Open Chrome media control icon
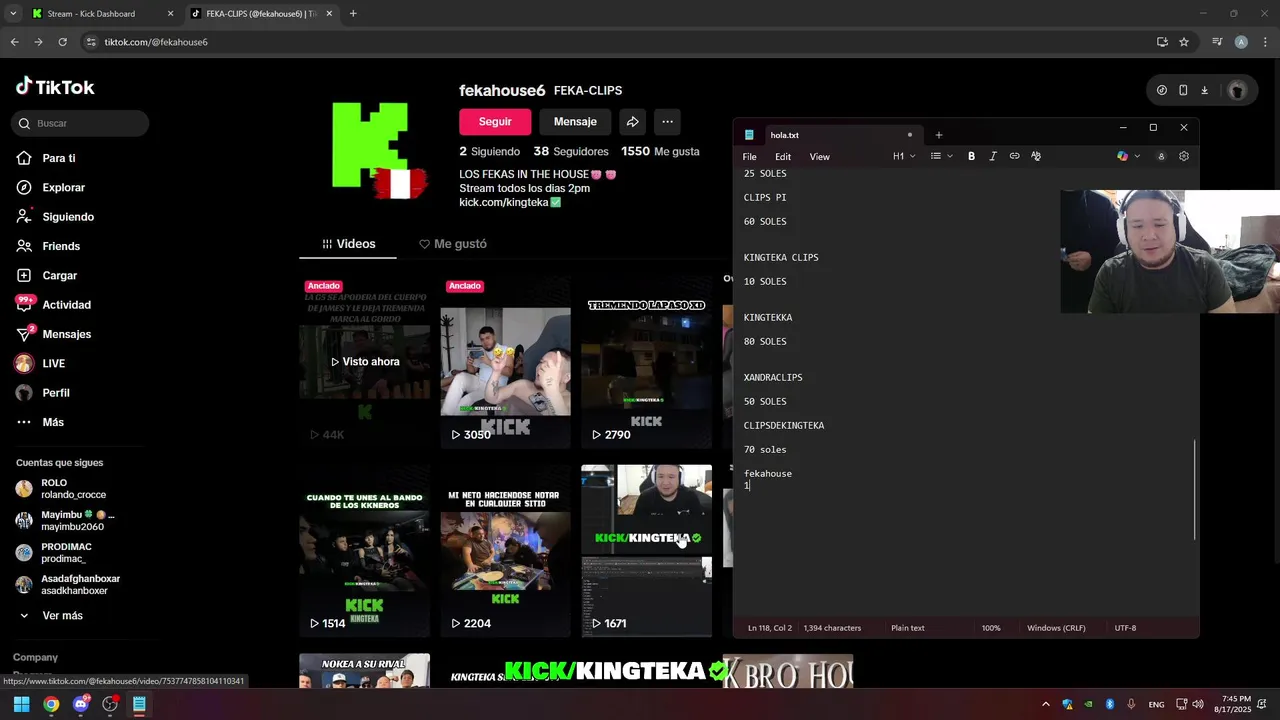 pyautogui.click(x=1217, y=42)
